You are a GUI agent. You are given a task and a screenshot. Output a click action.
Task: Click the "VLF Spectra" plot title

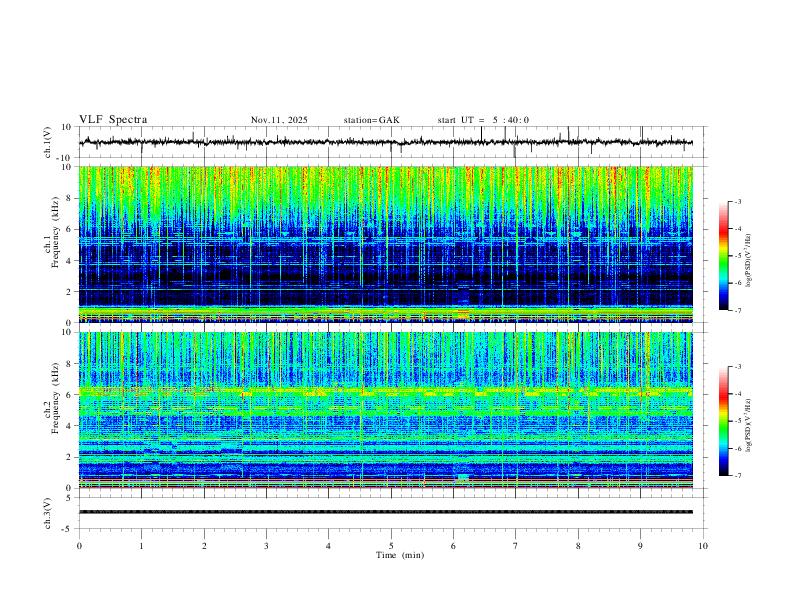pyautogui.click(x=113, y=120)
